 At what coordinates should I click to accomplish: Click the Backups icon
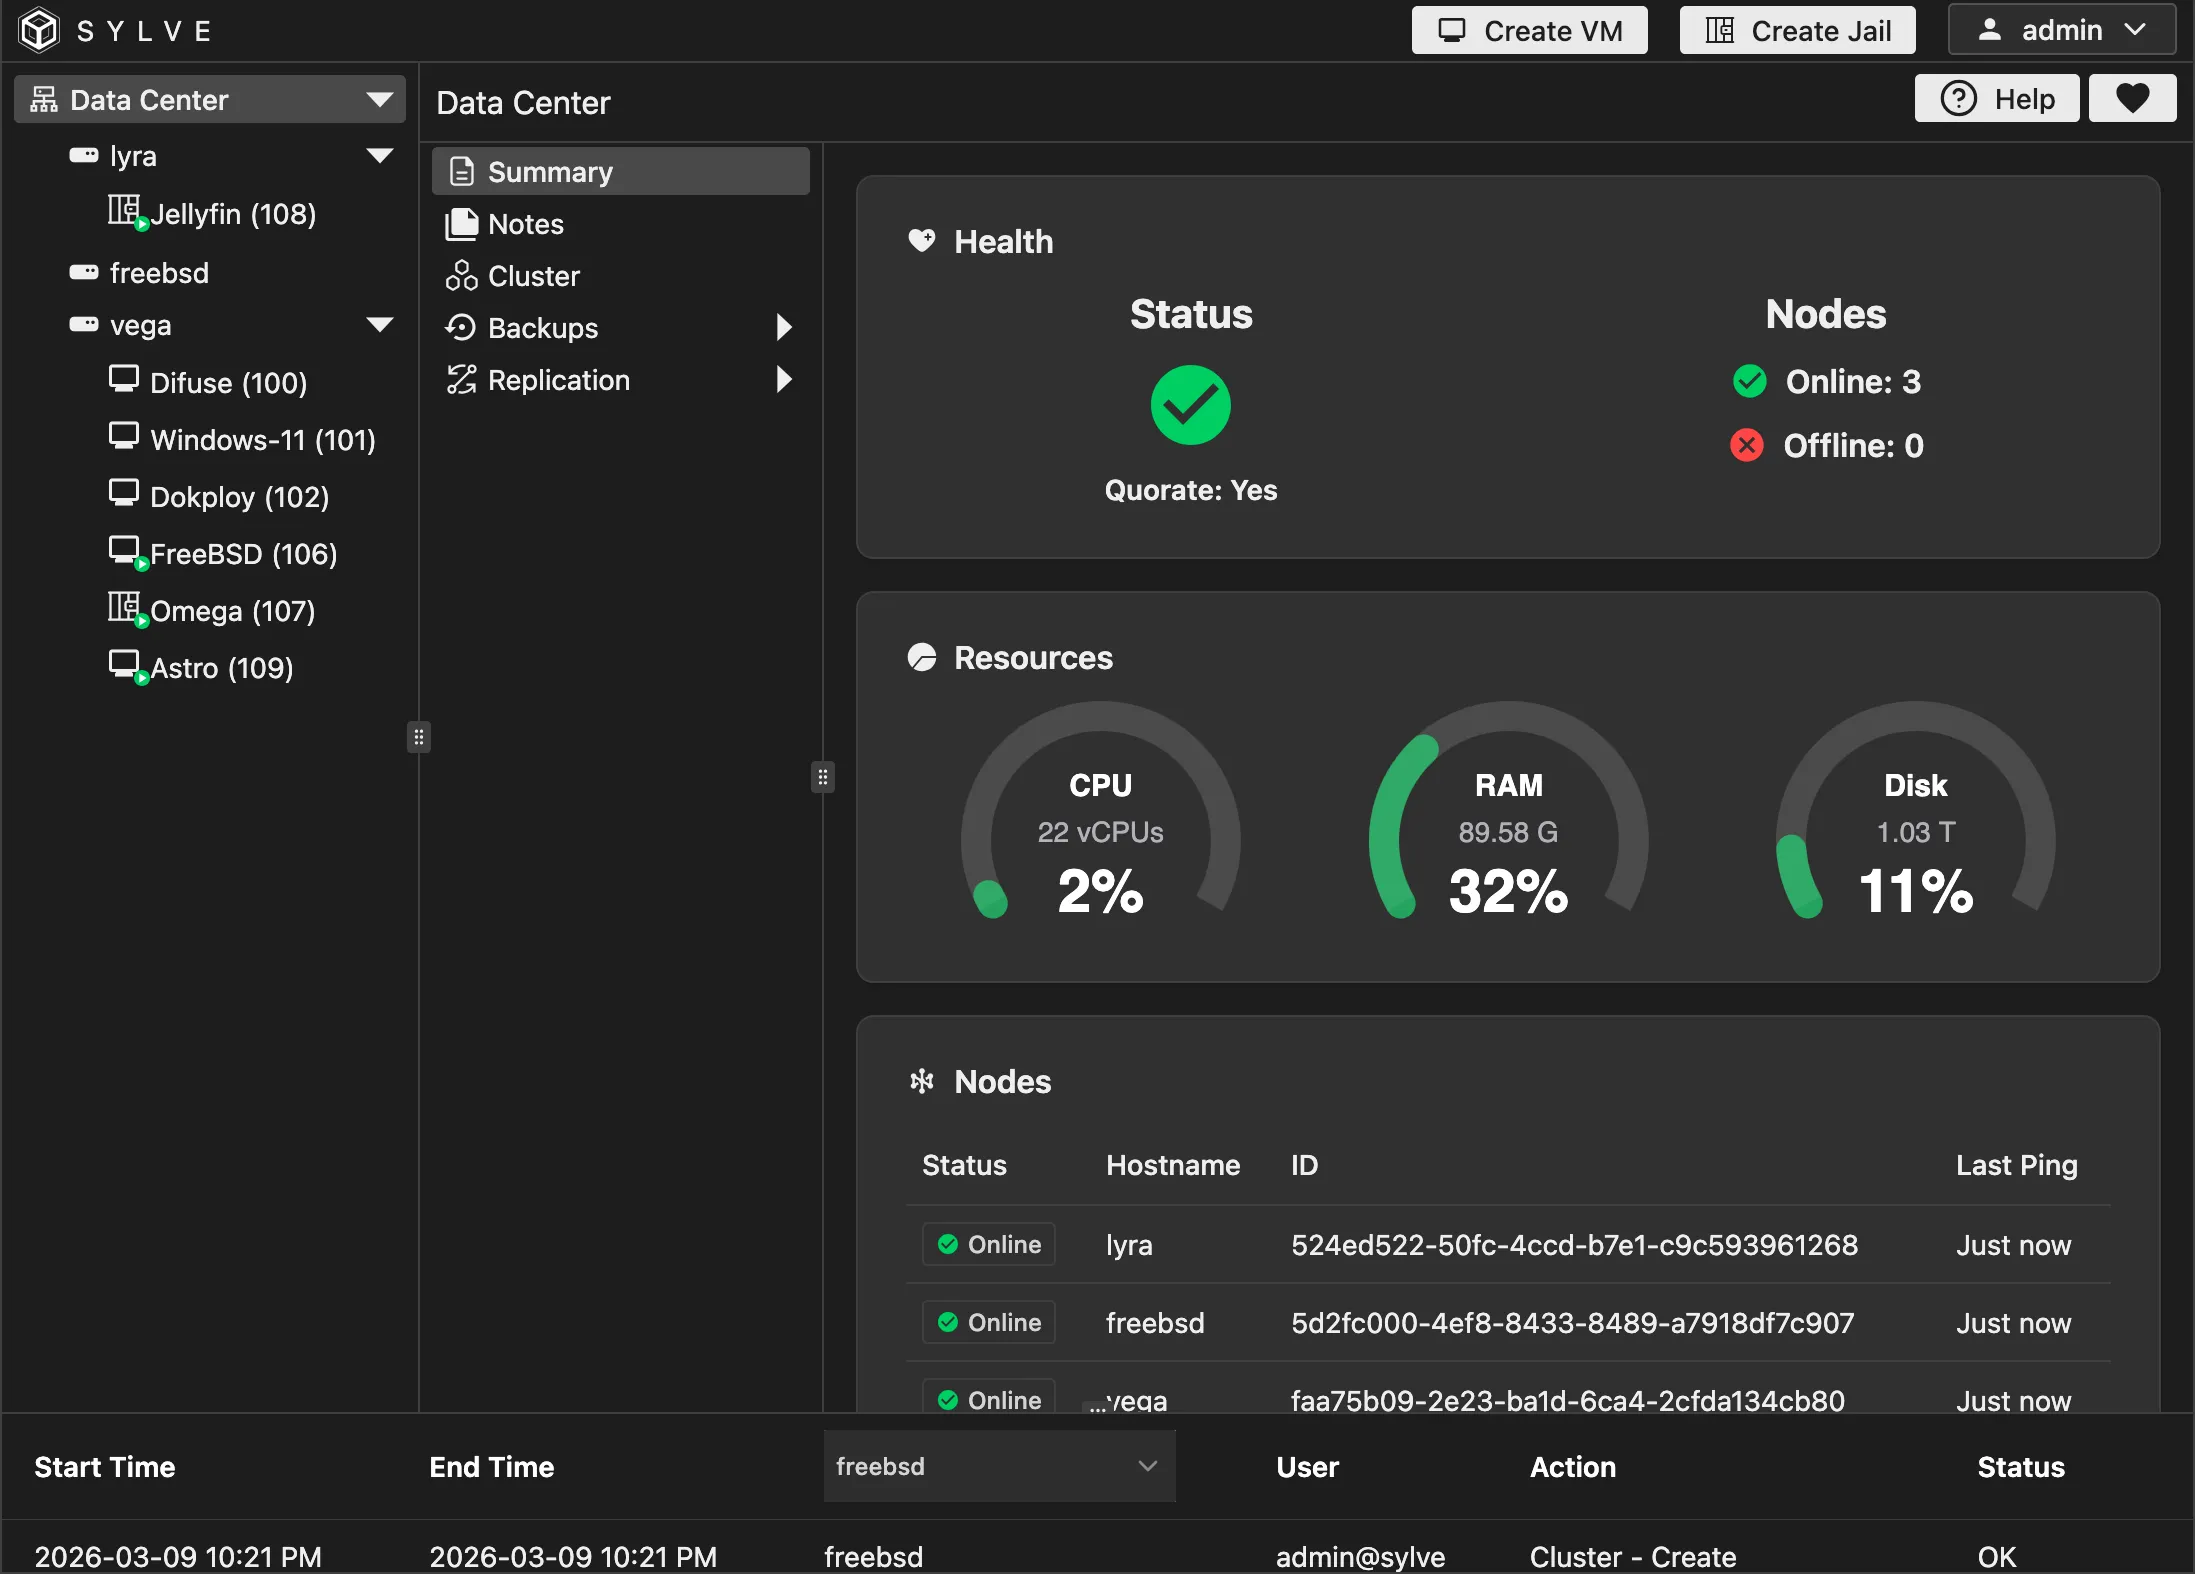tap(461, 328)
